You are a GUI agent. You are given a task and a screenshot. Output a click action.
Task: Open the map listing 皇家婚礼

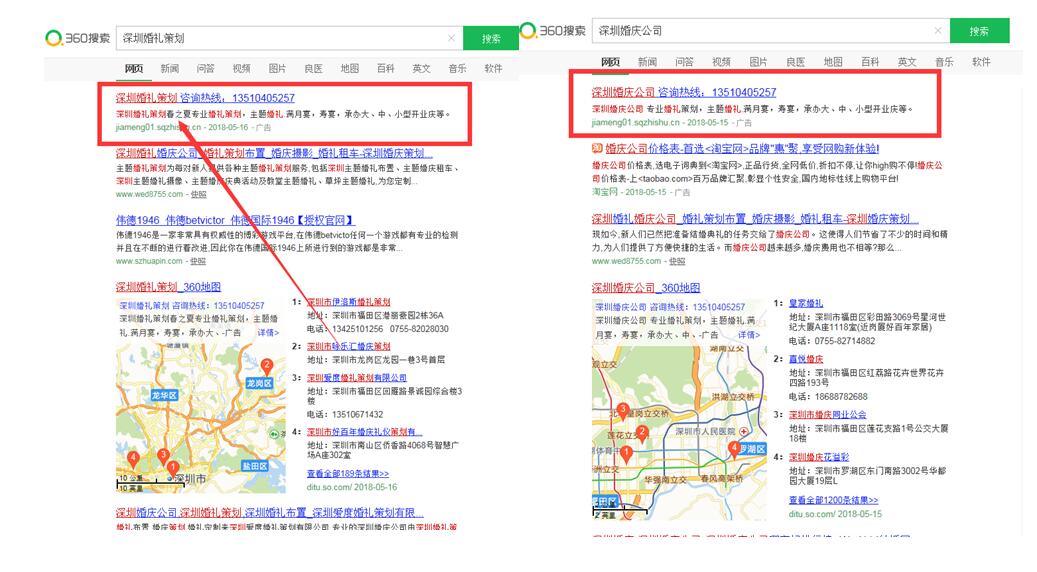(x=806, y=304)
